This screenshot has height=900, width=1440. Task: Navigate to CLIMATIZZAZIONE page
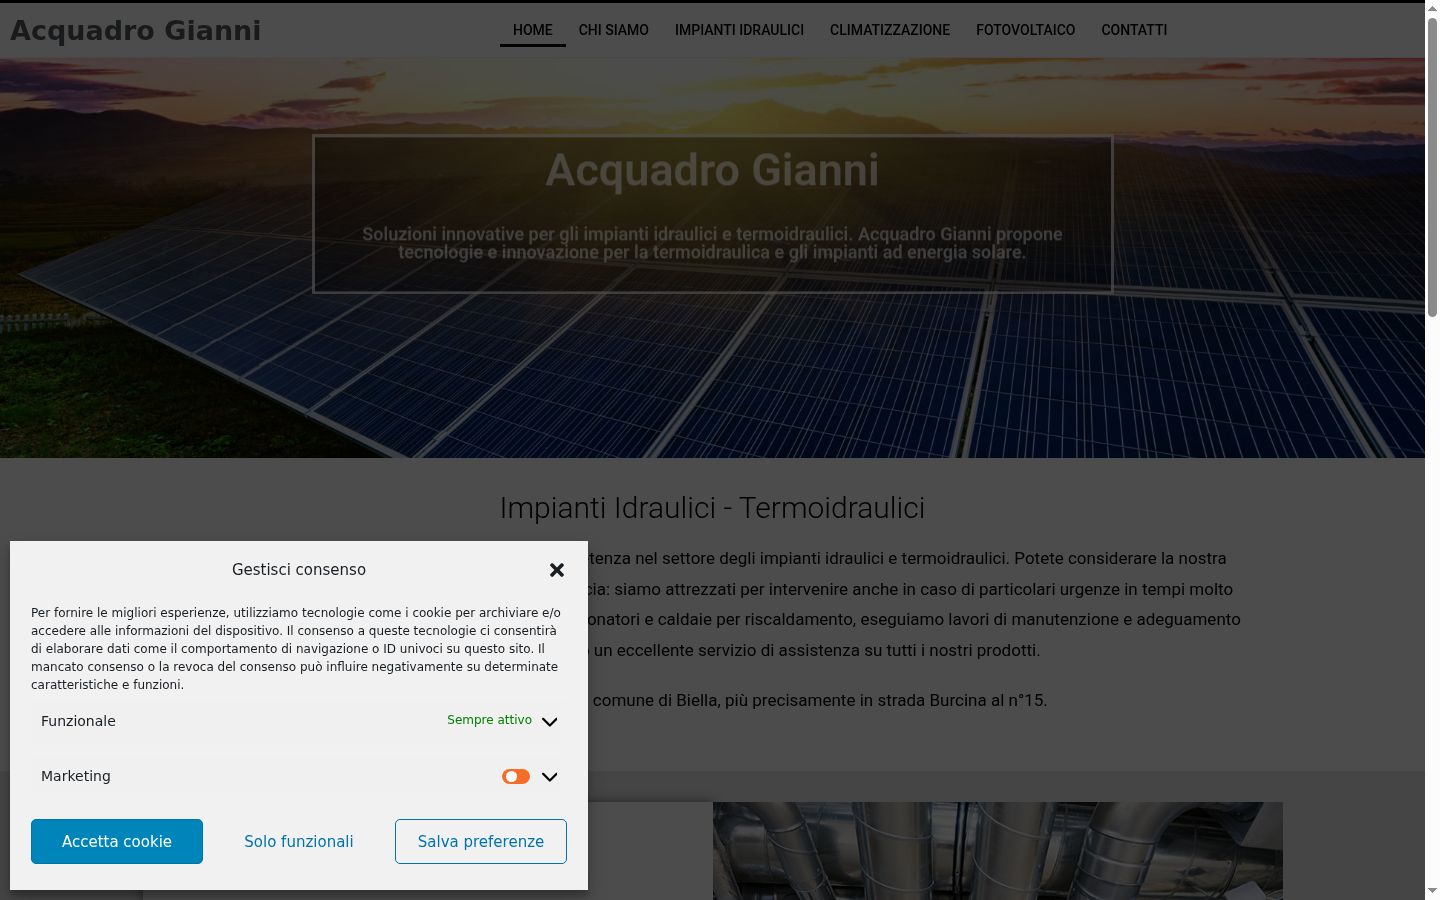(x=890, y=30)
